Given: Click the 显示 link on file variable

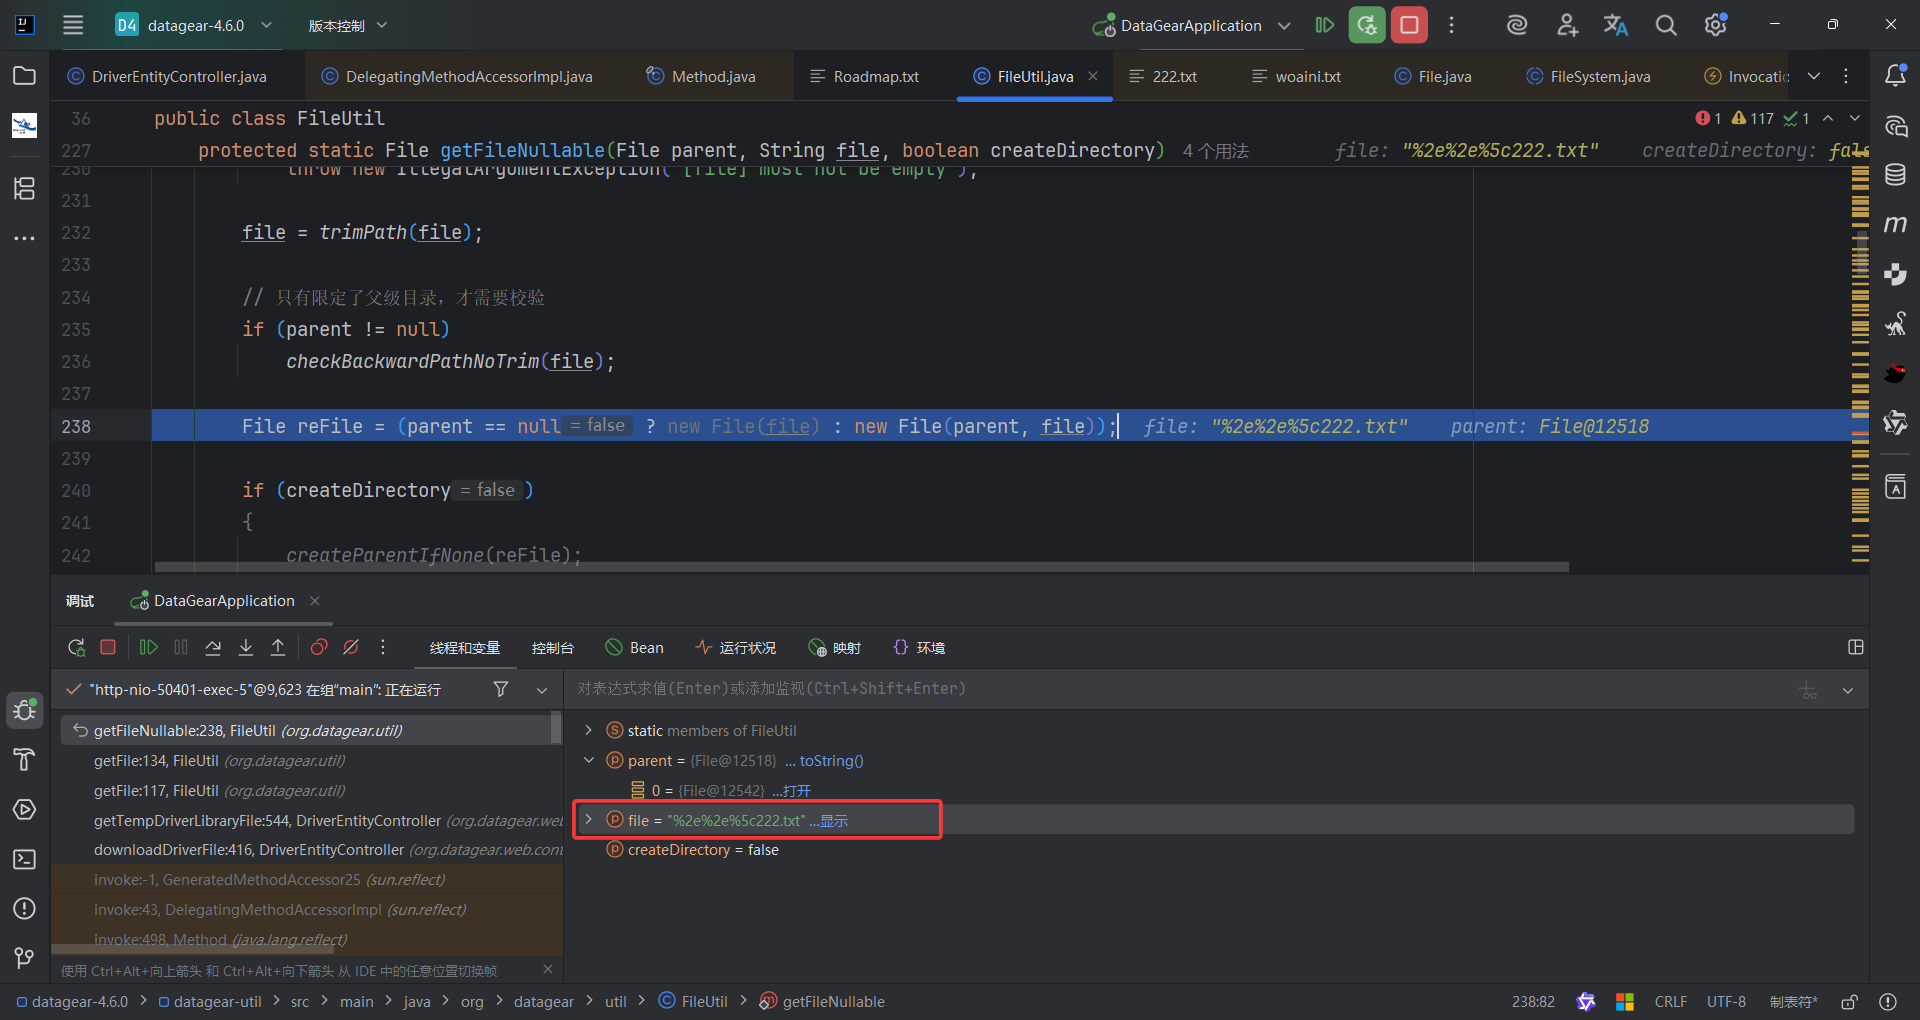Looking at the screenshot, I should pos(834,821).
